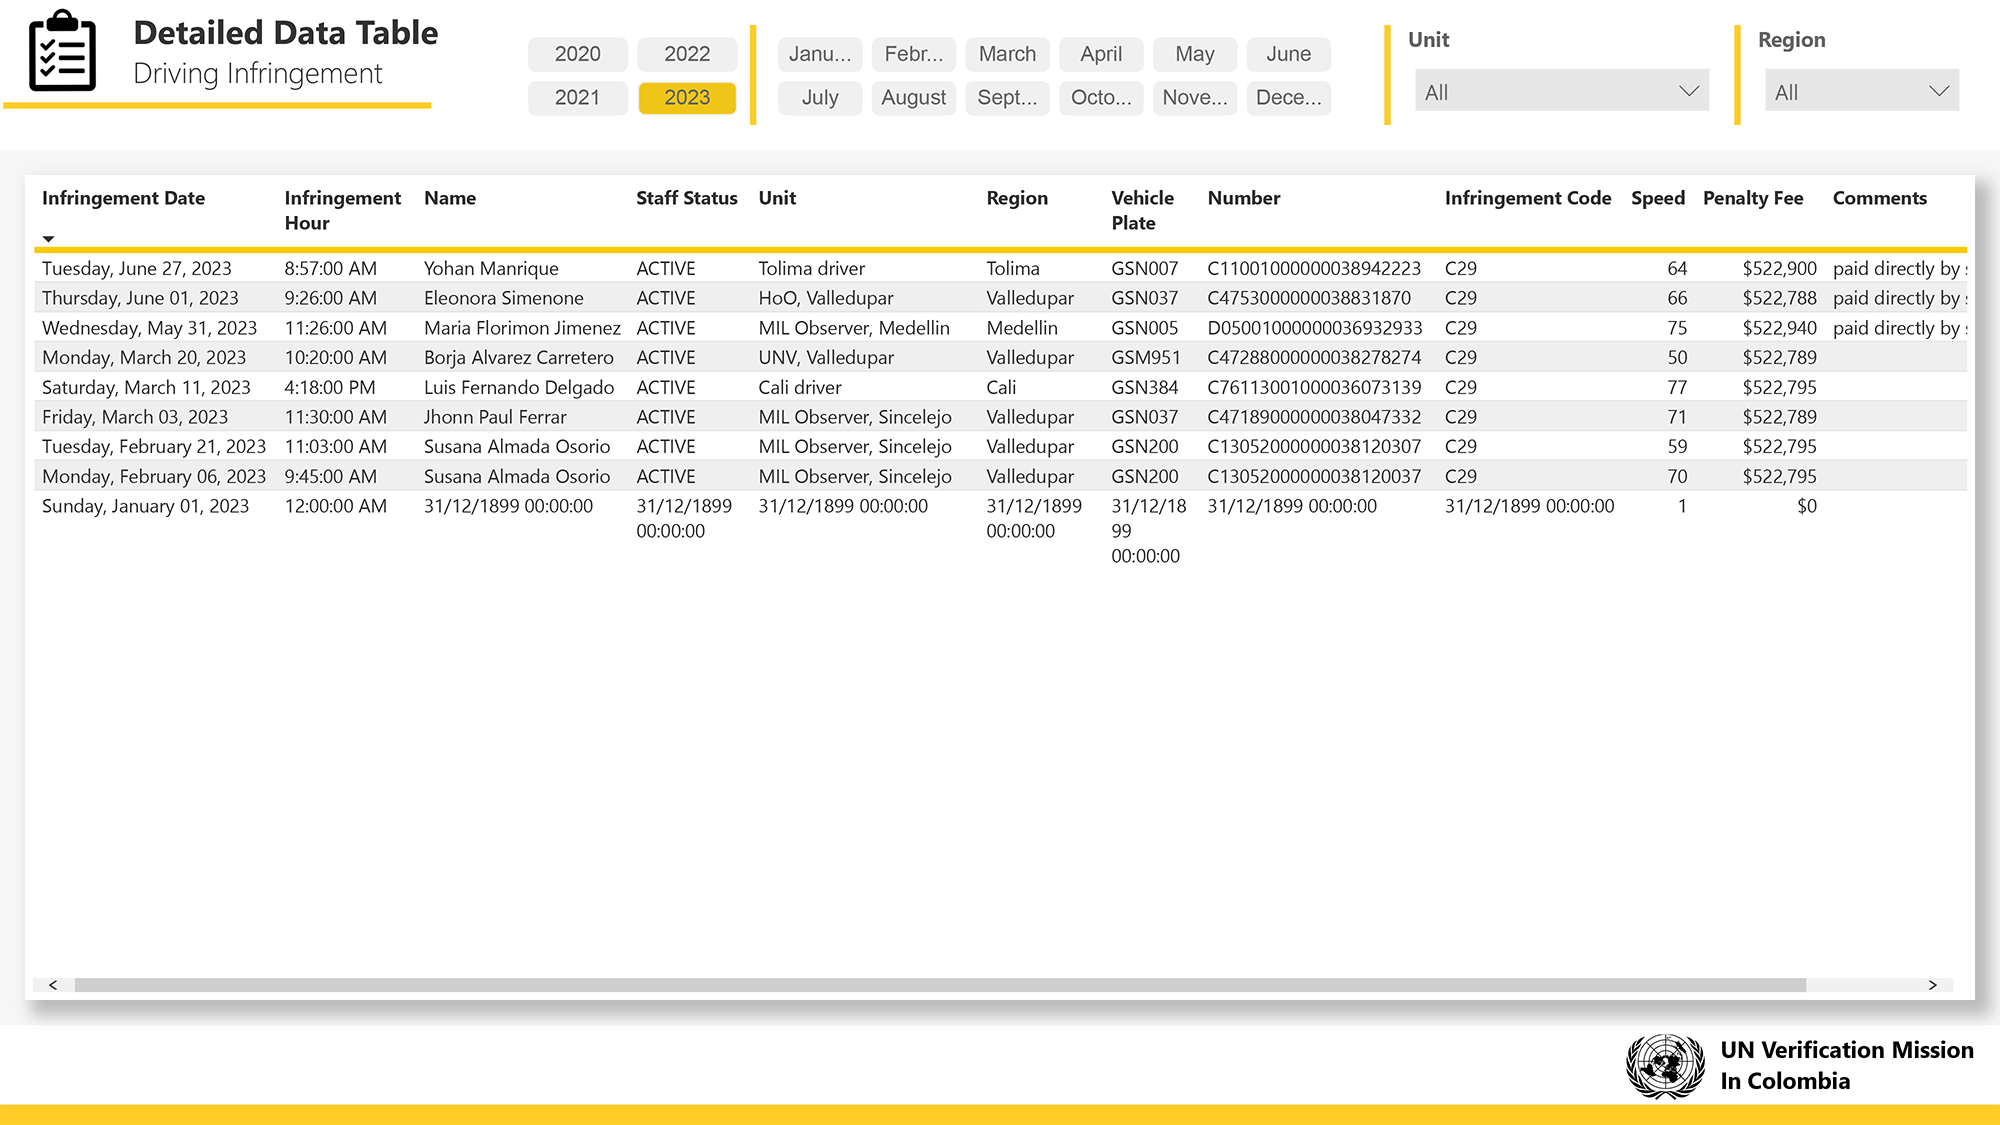The height and width of the screenshot is (1125, 2000).
Task: Click the UNV, Valledupar unit cell
Action: (x=826, y=357)
